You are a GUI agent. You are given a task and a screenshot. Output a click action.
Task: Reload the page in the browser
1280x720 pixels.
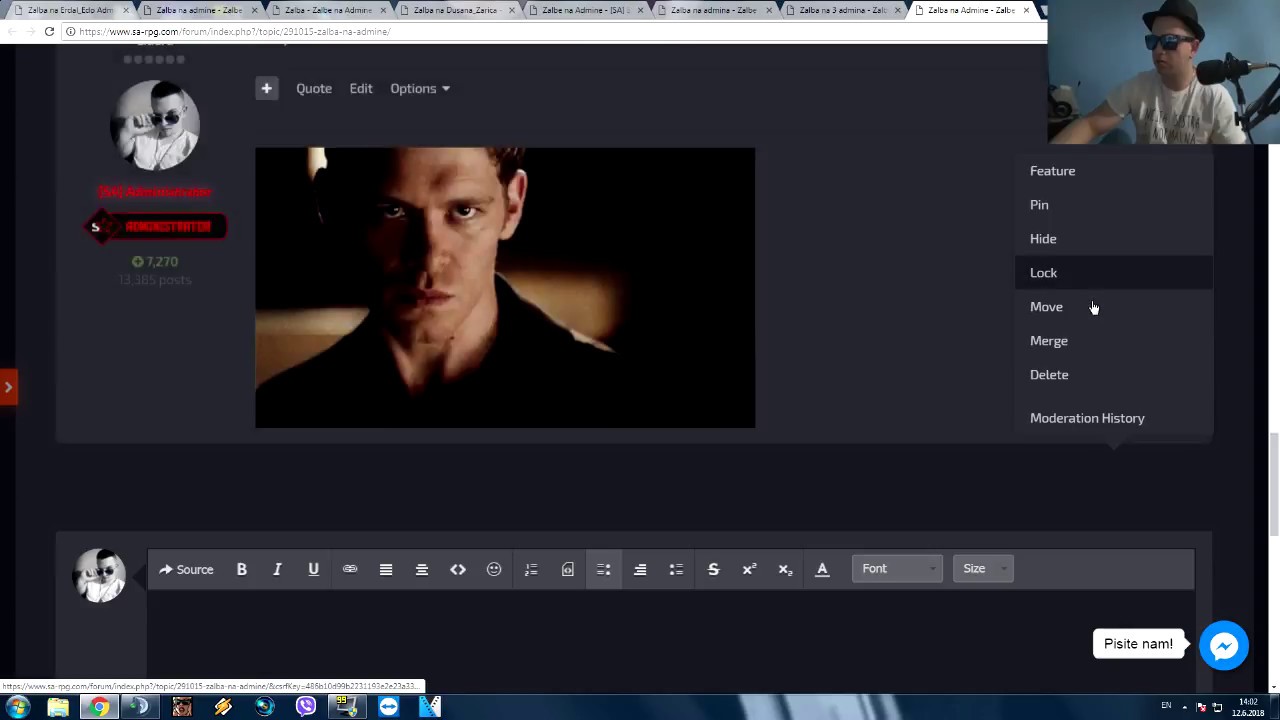[x=49, y=32]
